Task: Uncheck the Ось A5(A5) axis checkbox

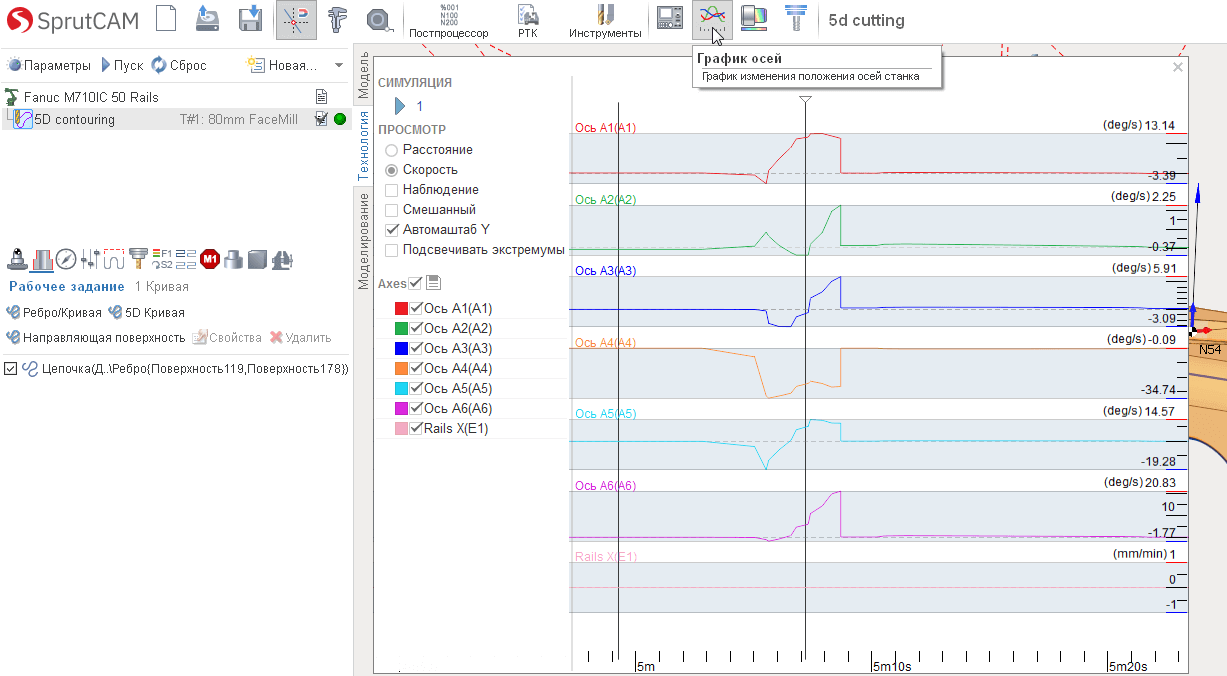Action: 416,388
